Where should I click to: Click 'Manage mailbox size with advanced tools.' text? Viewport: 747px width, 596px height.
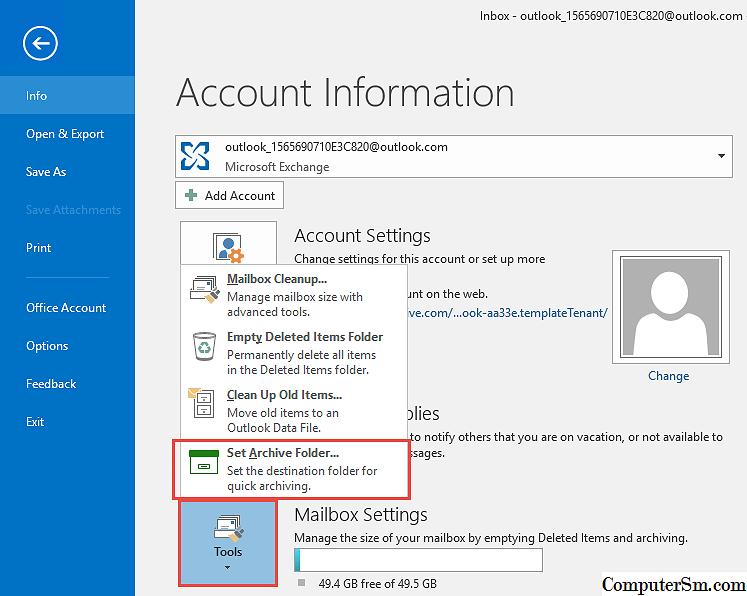click(x=295, y=304)
